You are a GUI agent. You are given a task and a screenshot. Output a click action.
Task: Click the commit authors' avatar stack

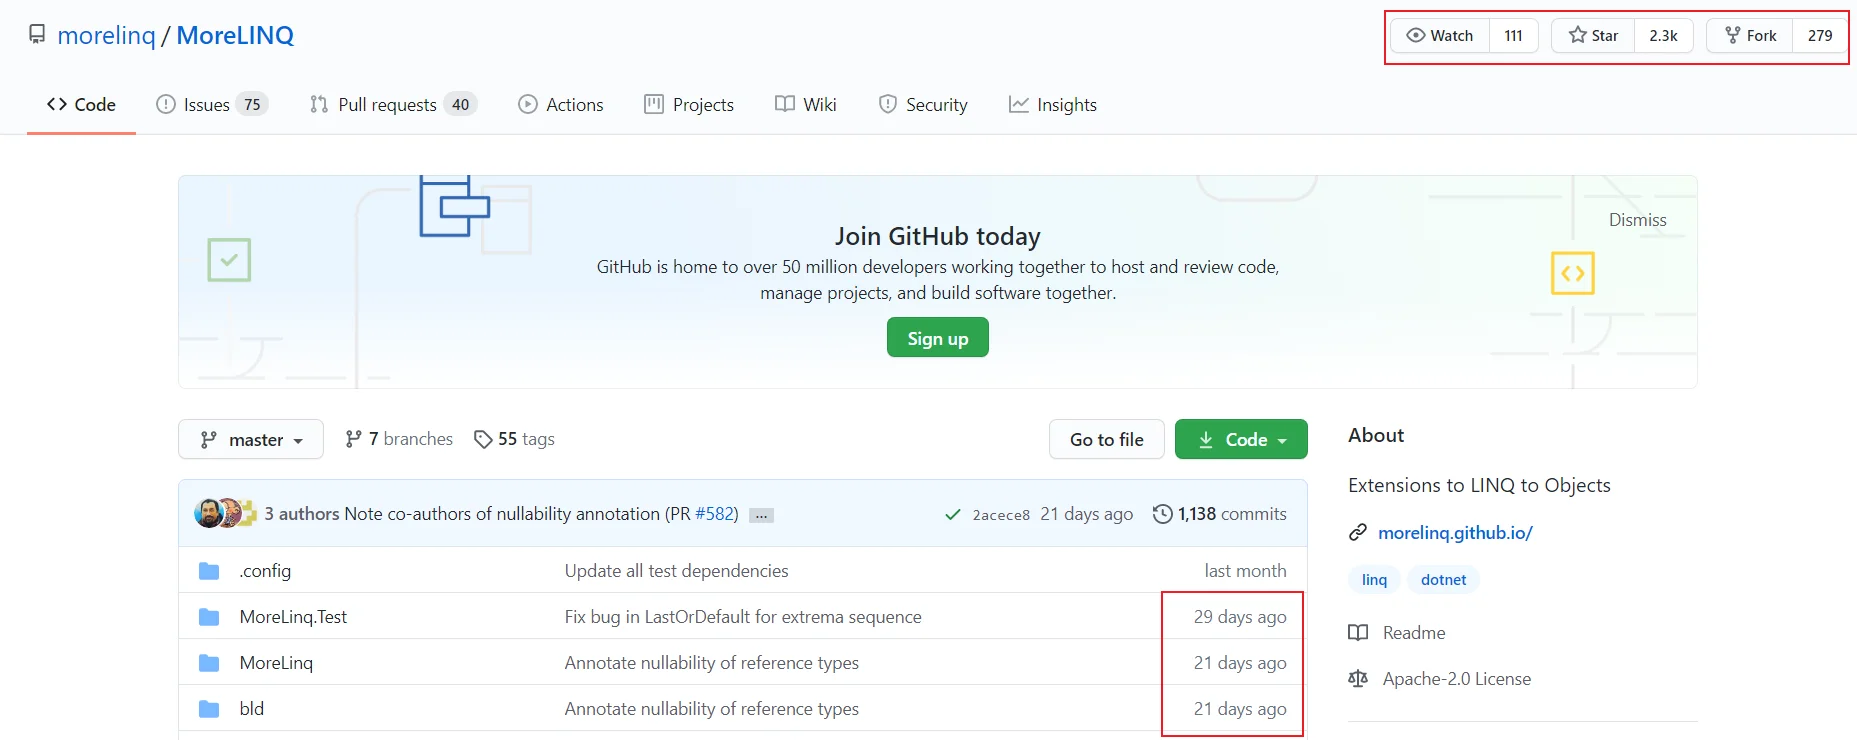(226, 513)
